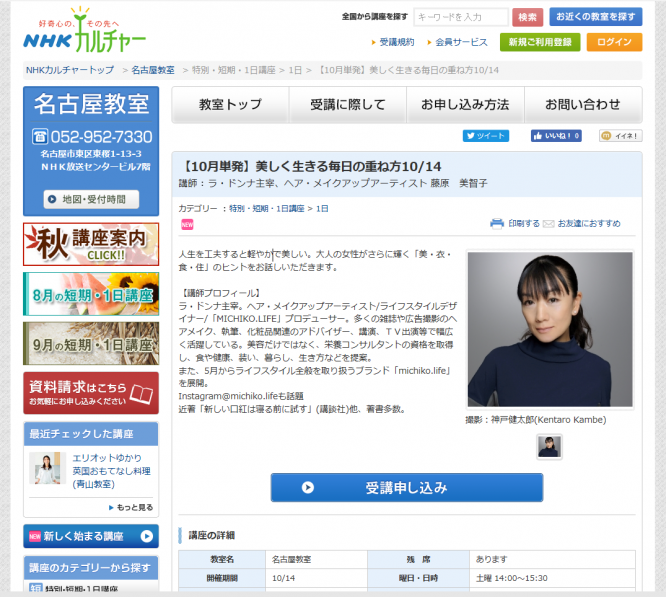666x597 pixels.
Task: Open 地図・受付時間 for Nagoya classroom
Action: (91, 199)
